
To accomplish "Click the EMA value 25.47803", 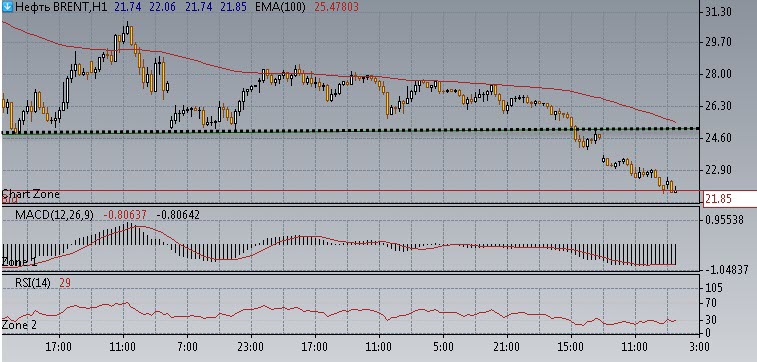I will pos(336,7).
